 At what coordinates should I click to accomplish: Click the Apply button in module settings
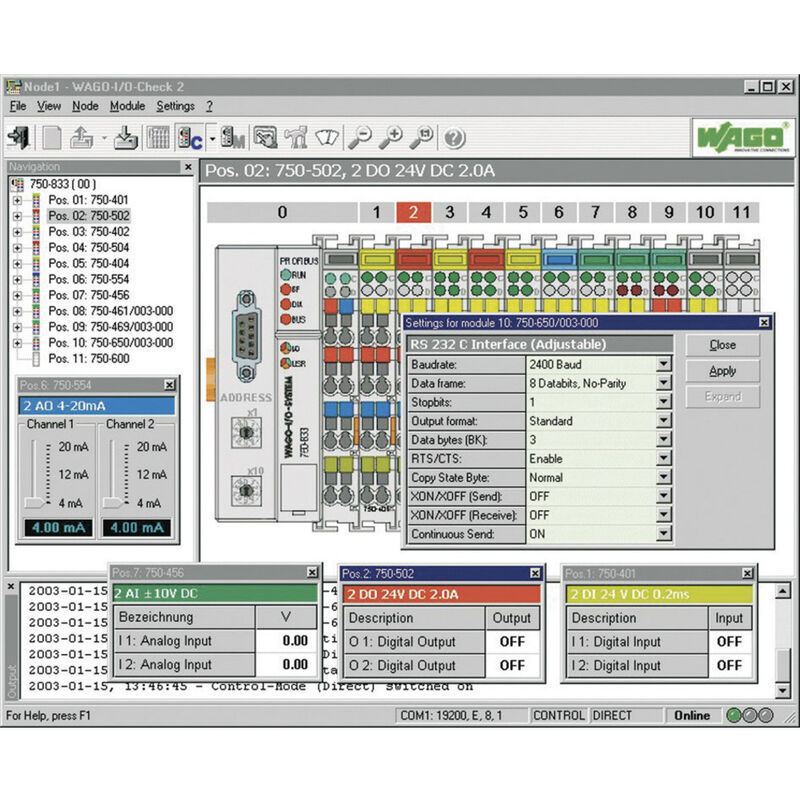point(723,370)
